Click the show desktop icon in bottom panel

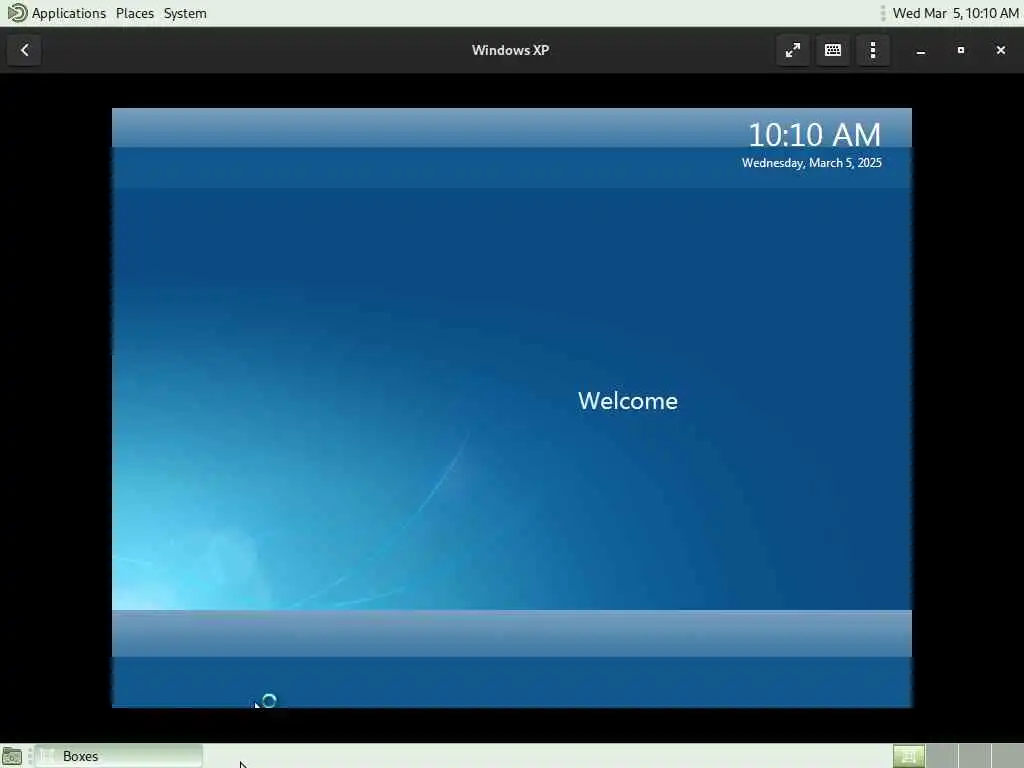(x=12, y=756)
